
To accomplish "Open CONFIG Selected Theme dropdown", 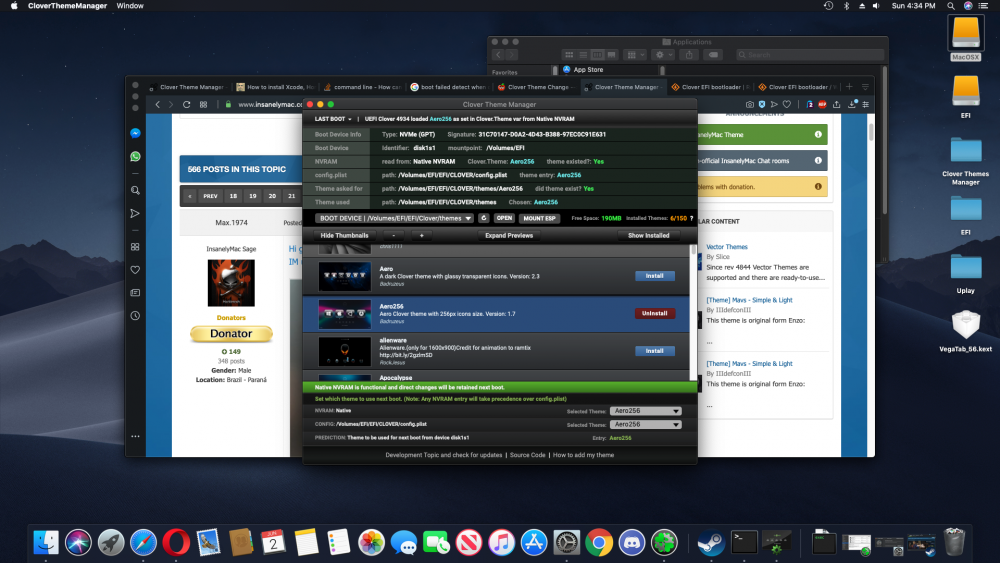I will click(x=645, y=425).
